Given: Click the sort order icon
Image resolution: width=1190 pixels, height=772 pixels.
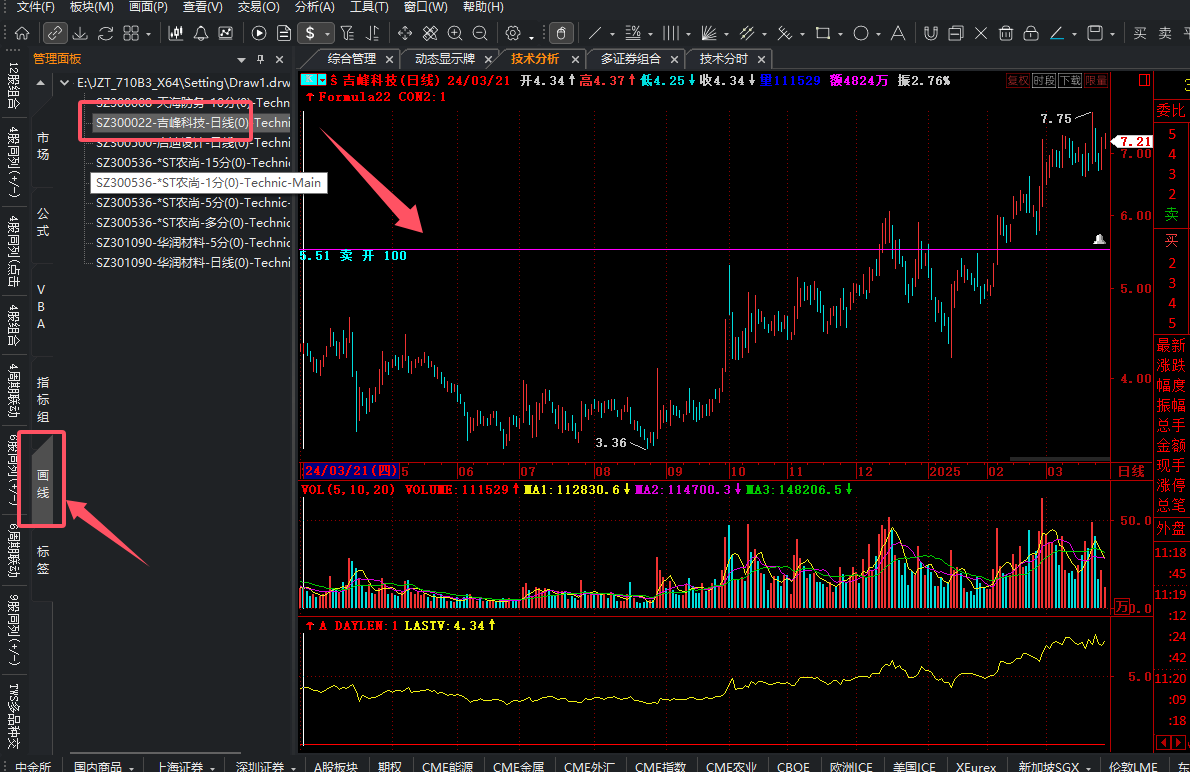Looking at the screenshot, I should (x=373, y=33).
